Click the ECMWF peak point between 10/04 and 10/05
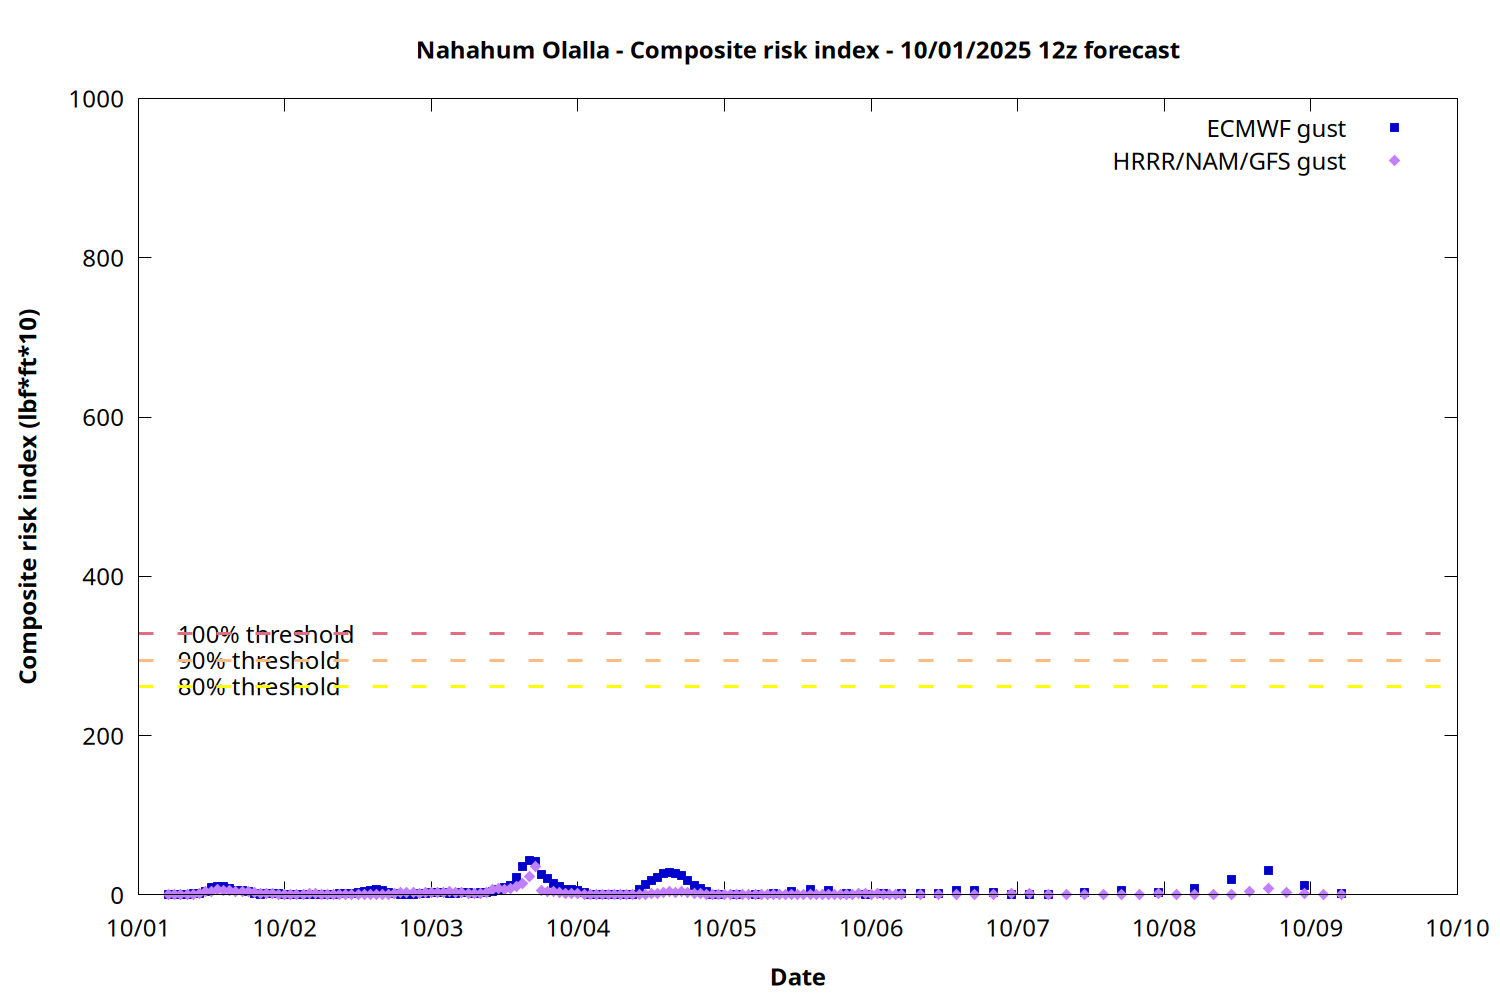The width and height of the screenshot is (1500, 1000). coord(669,873)
